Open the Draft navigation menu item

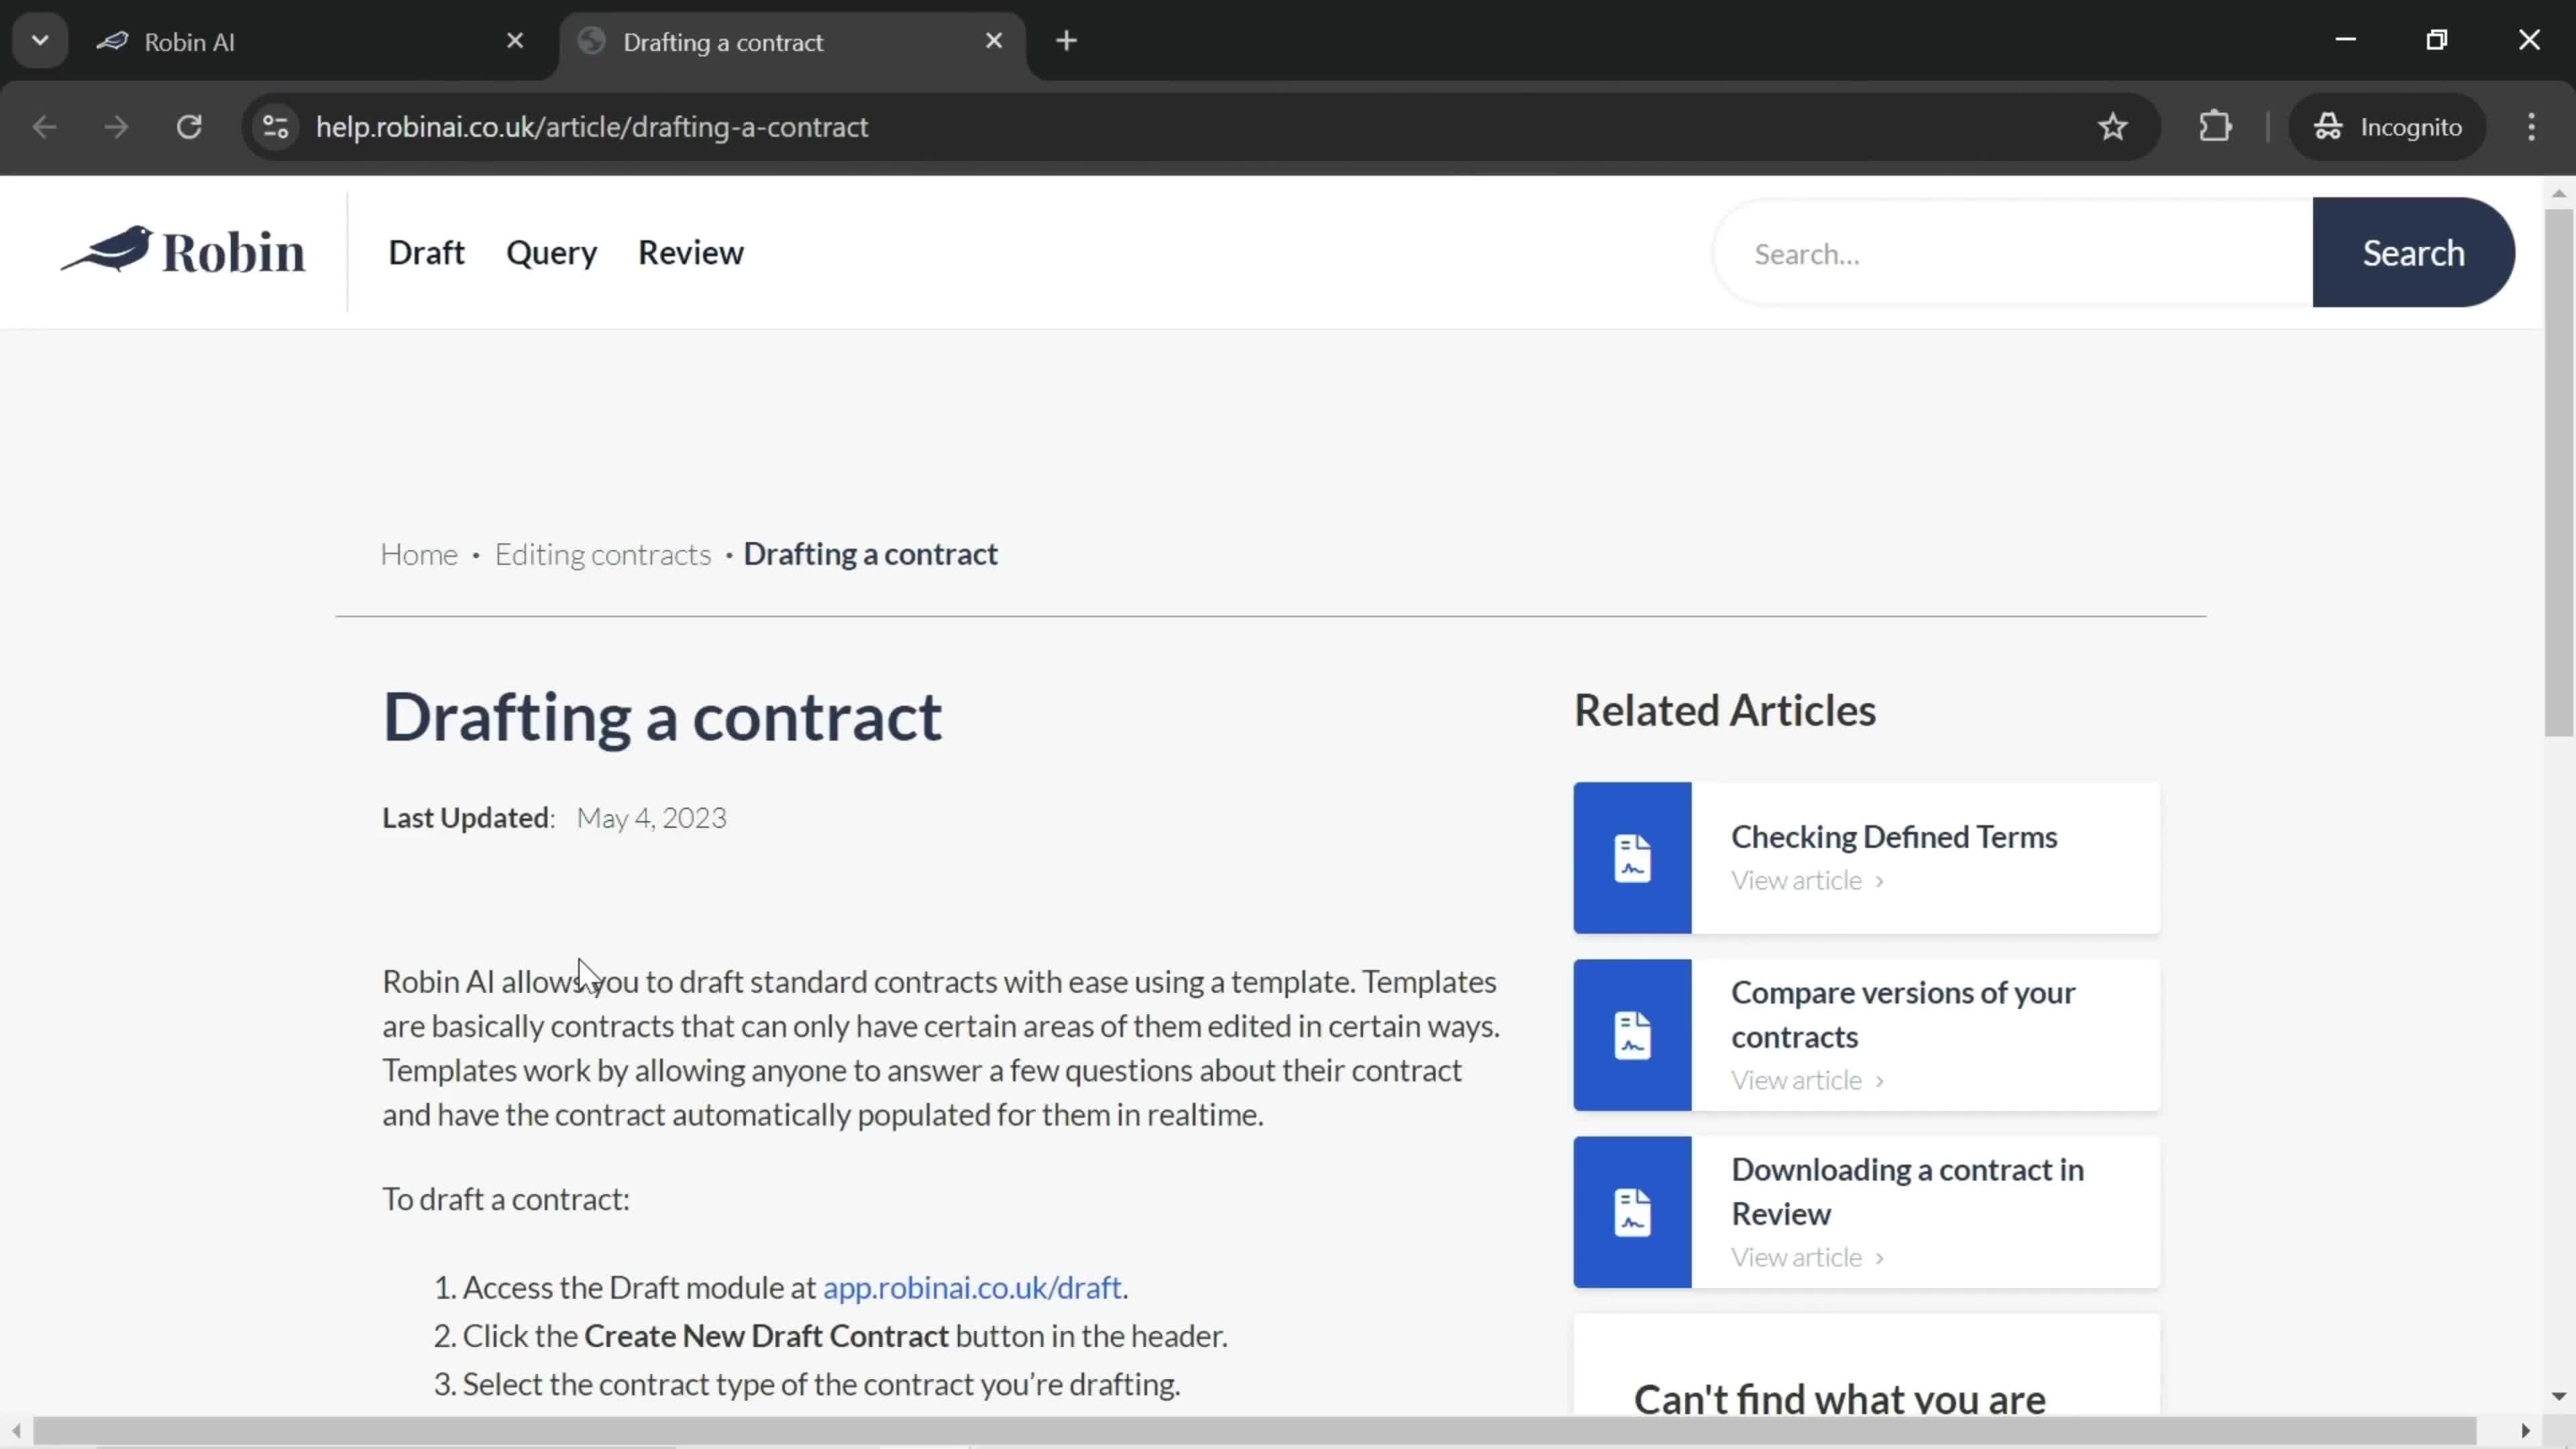(426, 253)
